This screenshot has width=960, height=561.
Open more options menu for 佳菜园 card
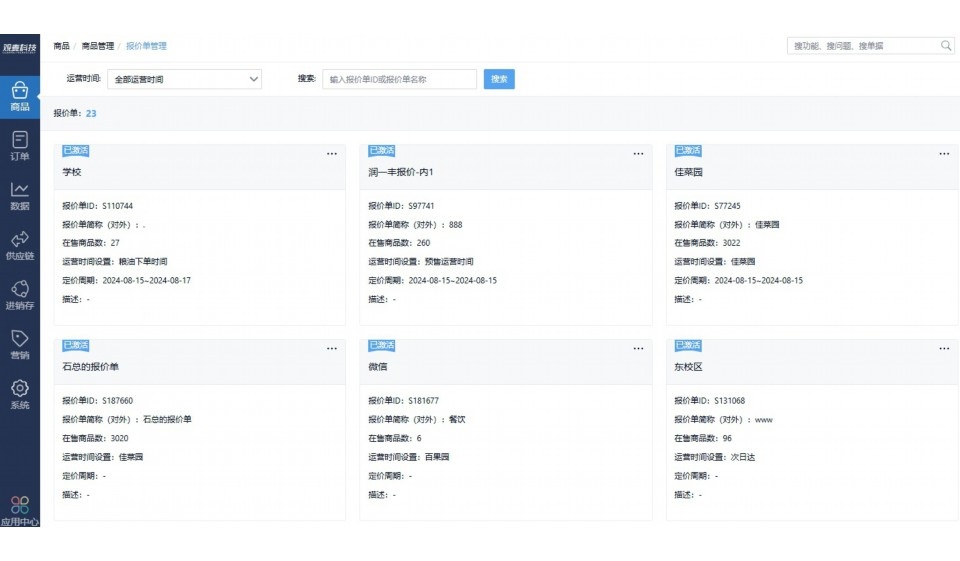(944, 154)
